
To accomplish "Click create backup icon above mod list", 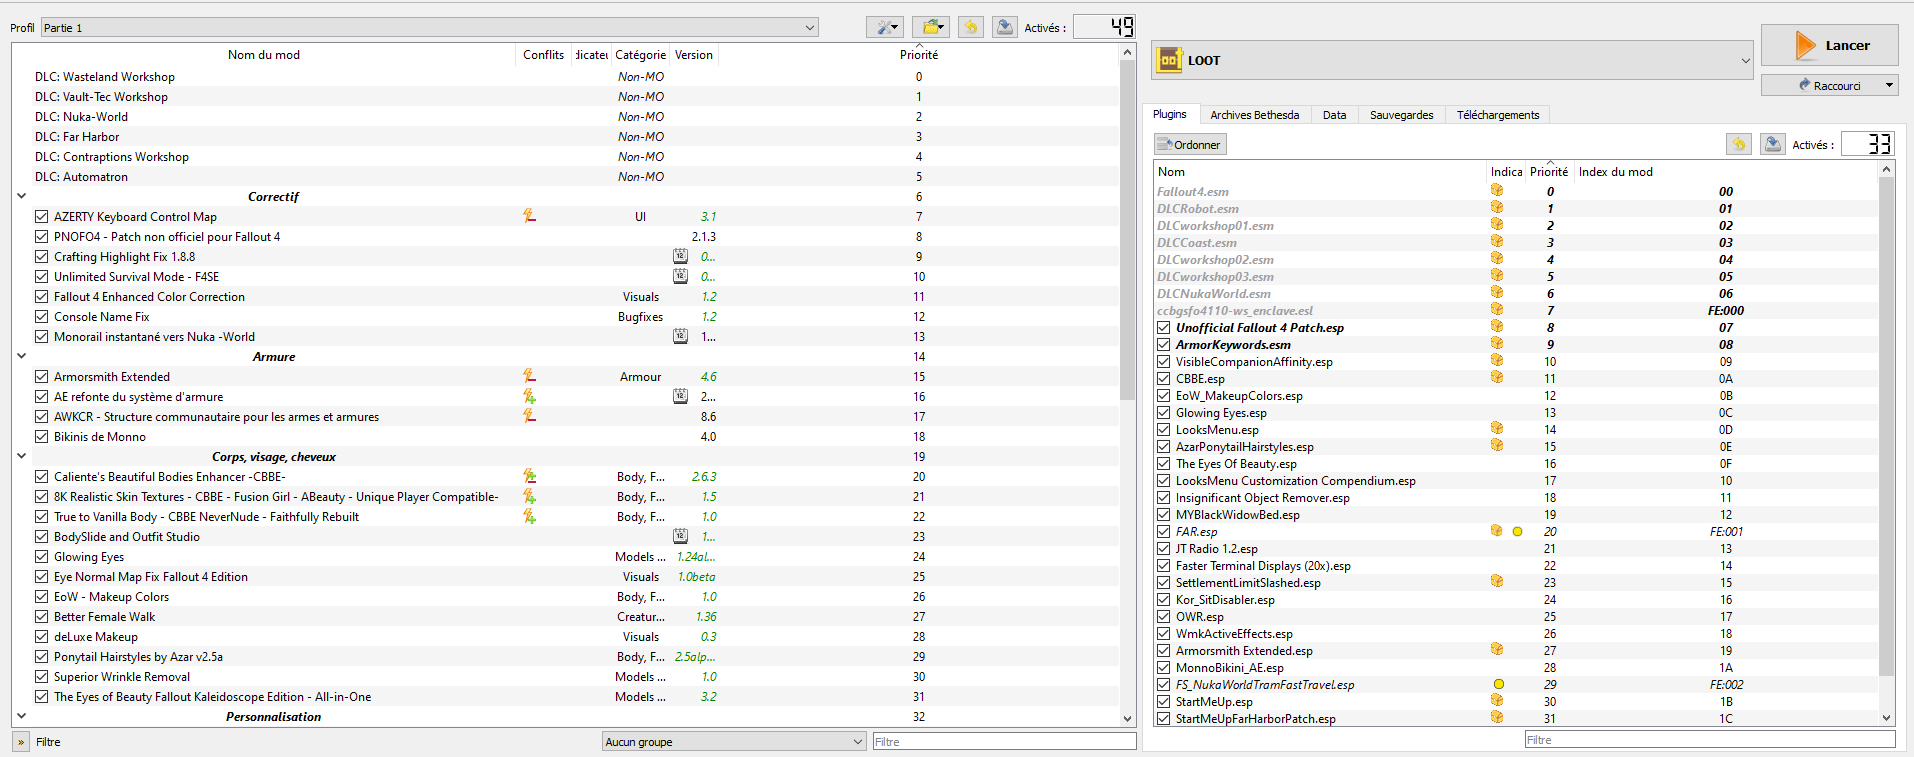I will tap(1004, 27).
